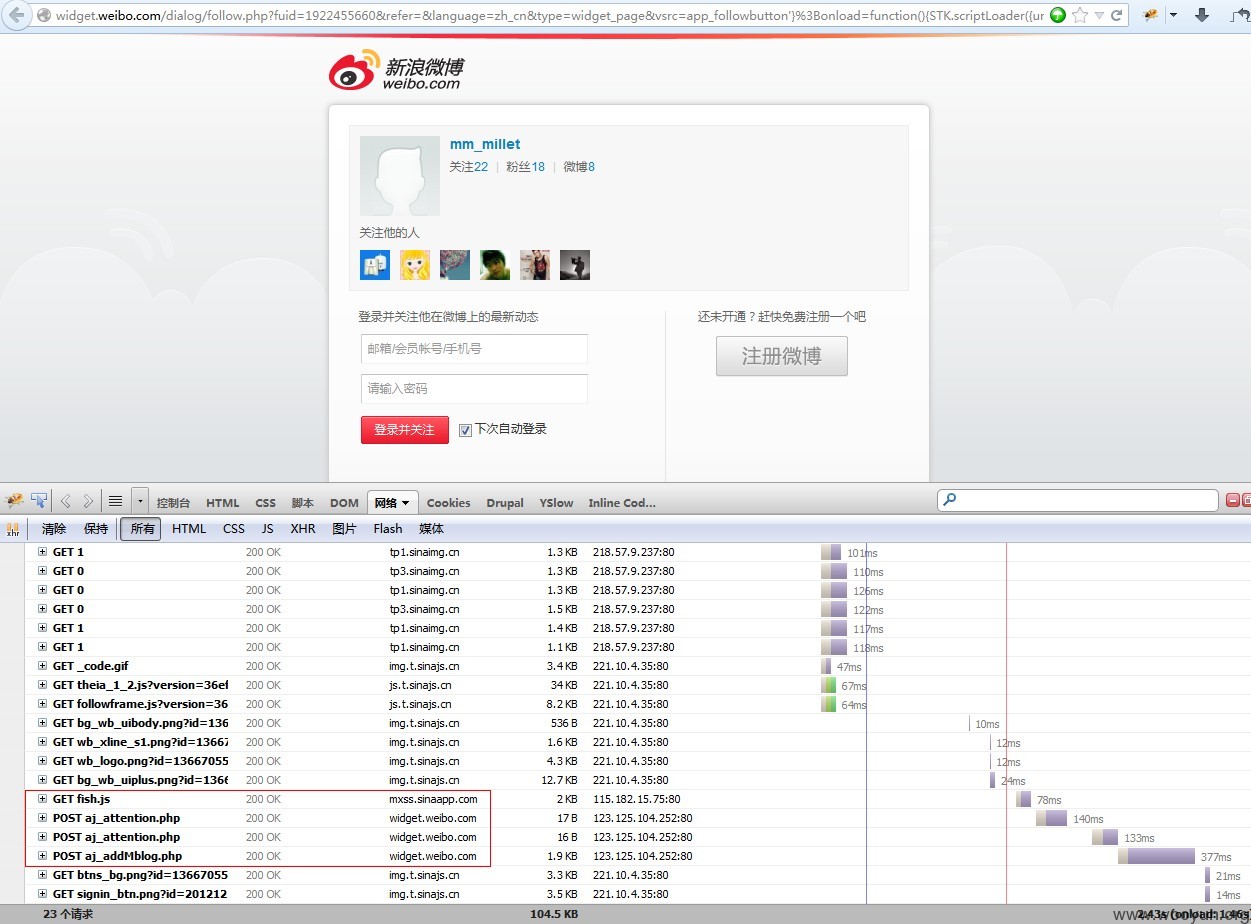1251x924 pixels.
Task: Switch to the 脚本 Firebug tab
Action: click(x=302, y=503)
